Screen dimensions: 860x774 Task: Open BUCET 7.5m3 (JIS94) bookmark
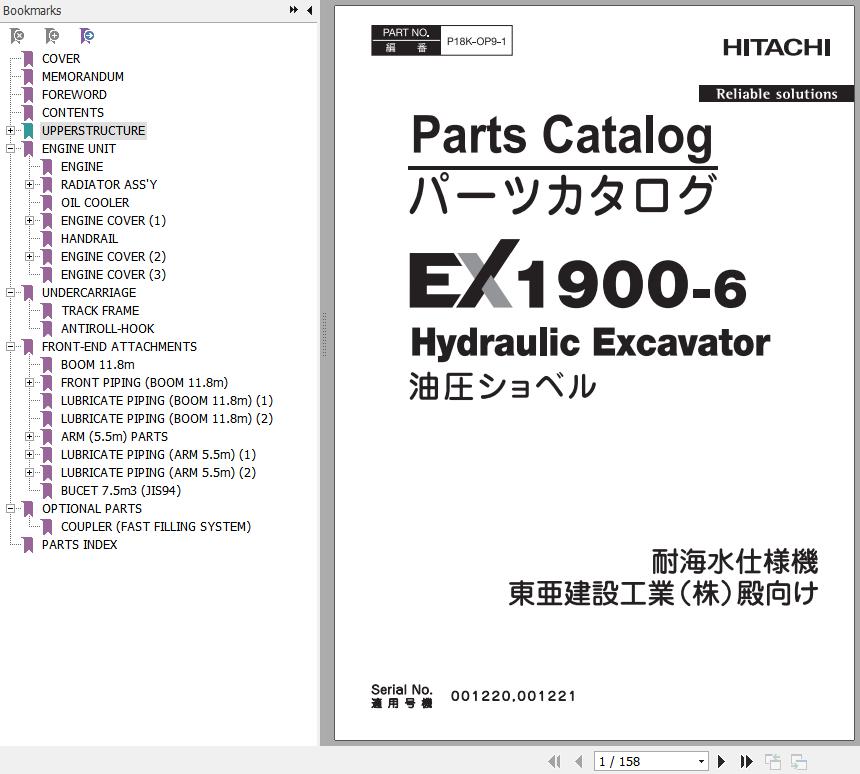[121, 490]
